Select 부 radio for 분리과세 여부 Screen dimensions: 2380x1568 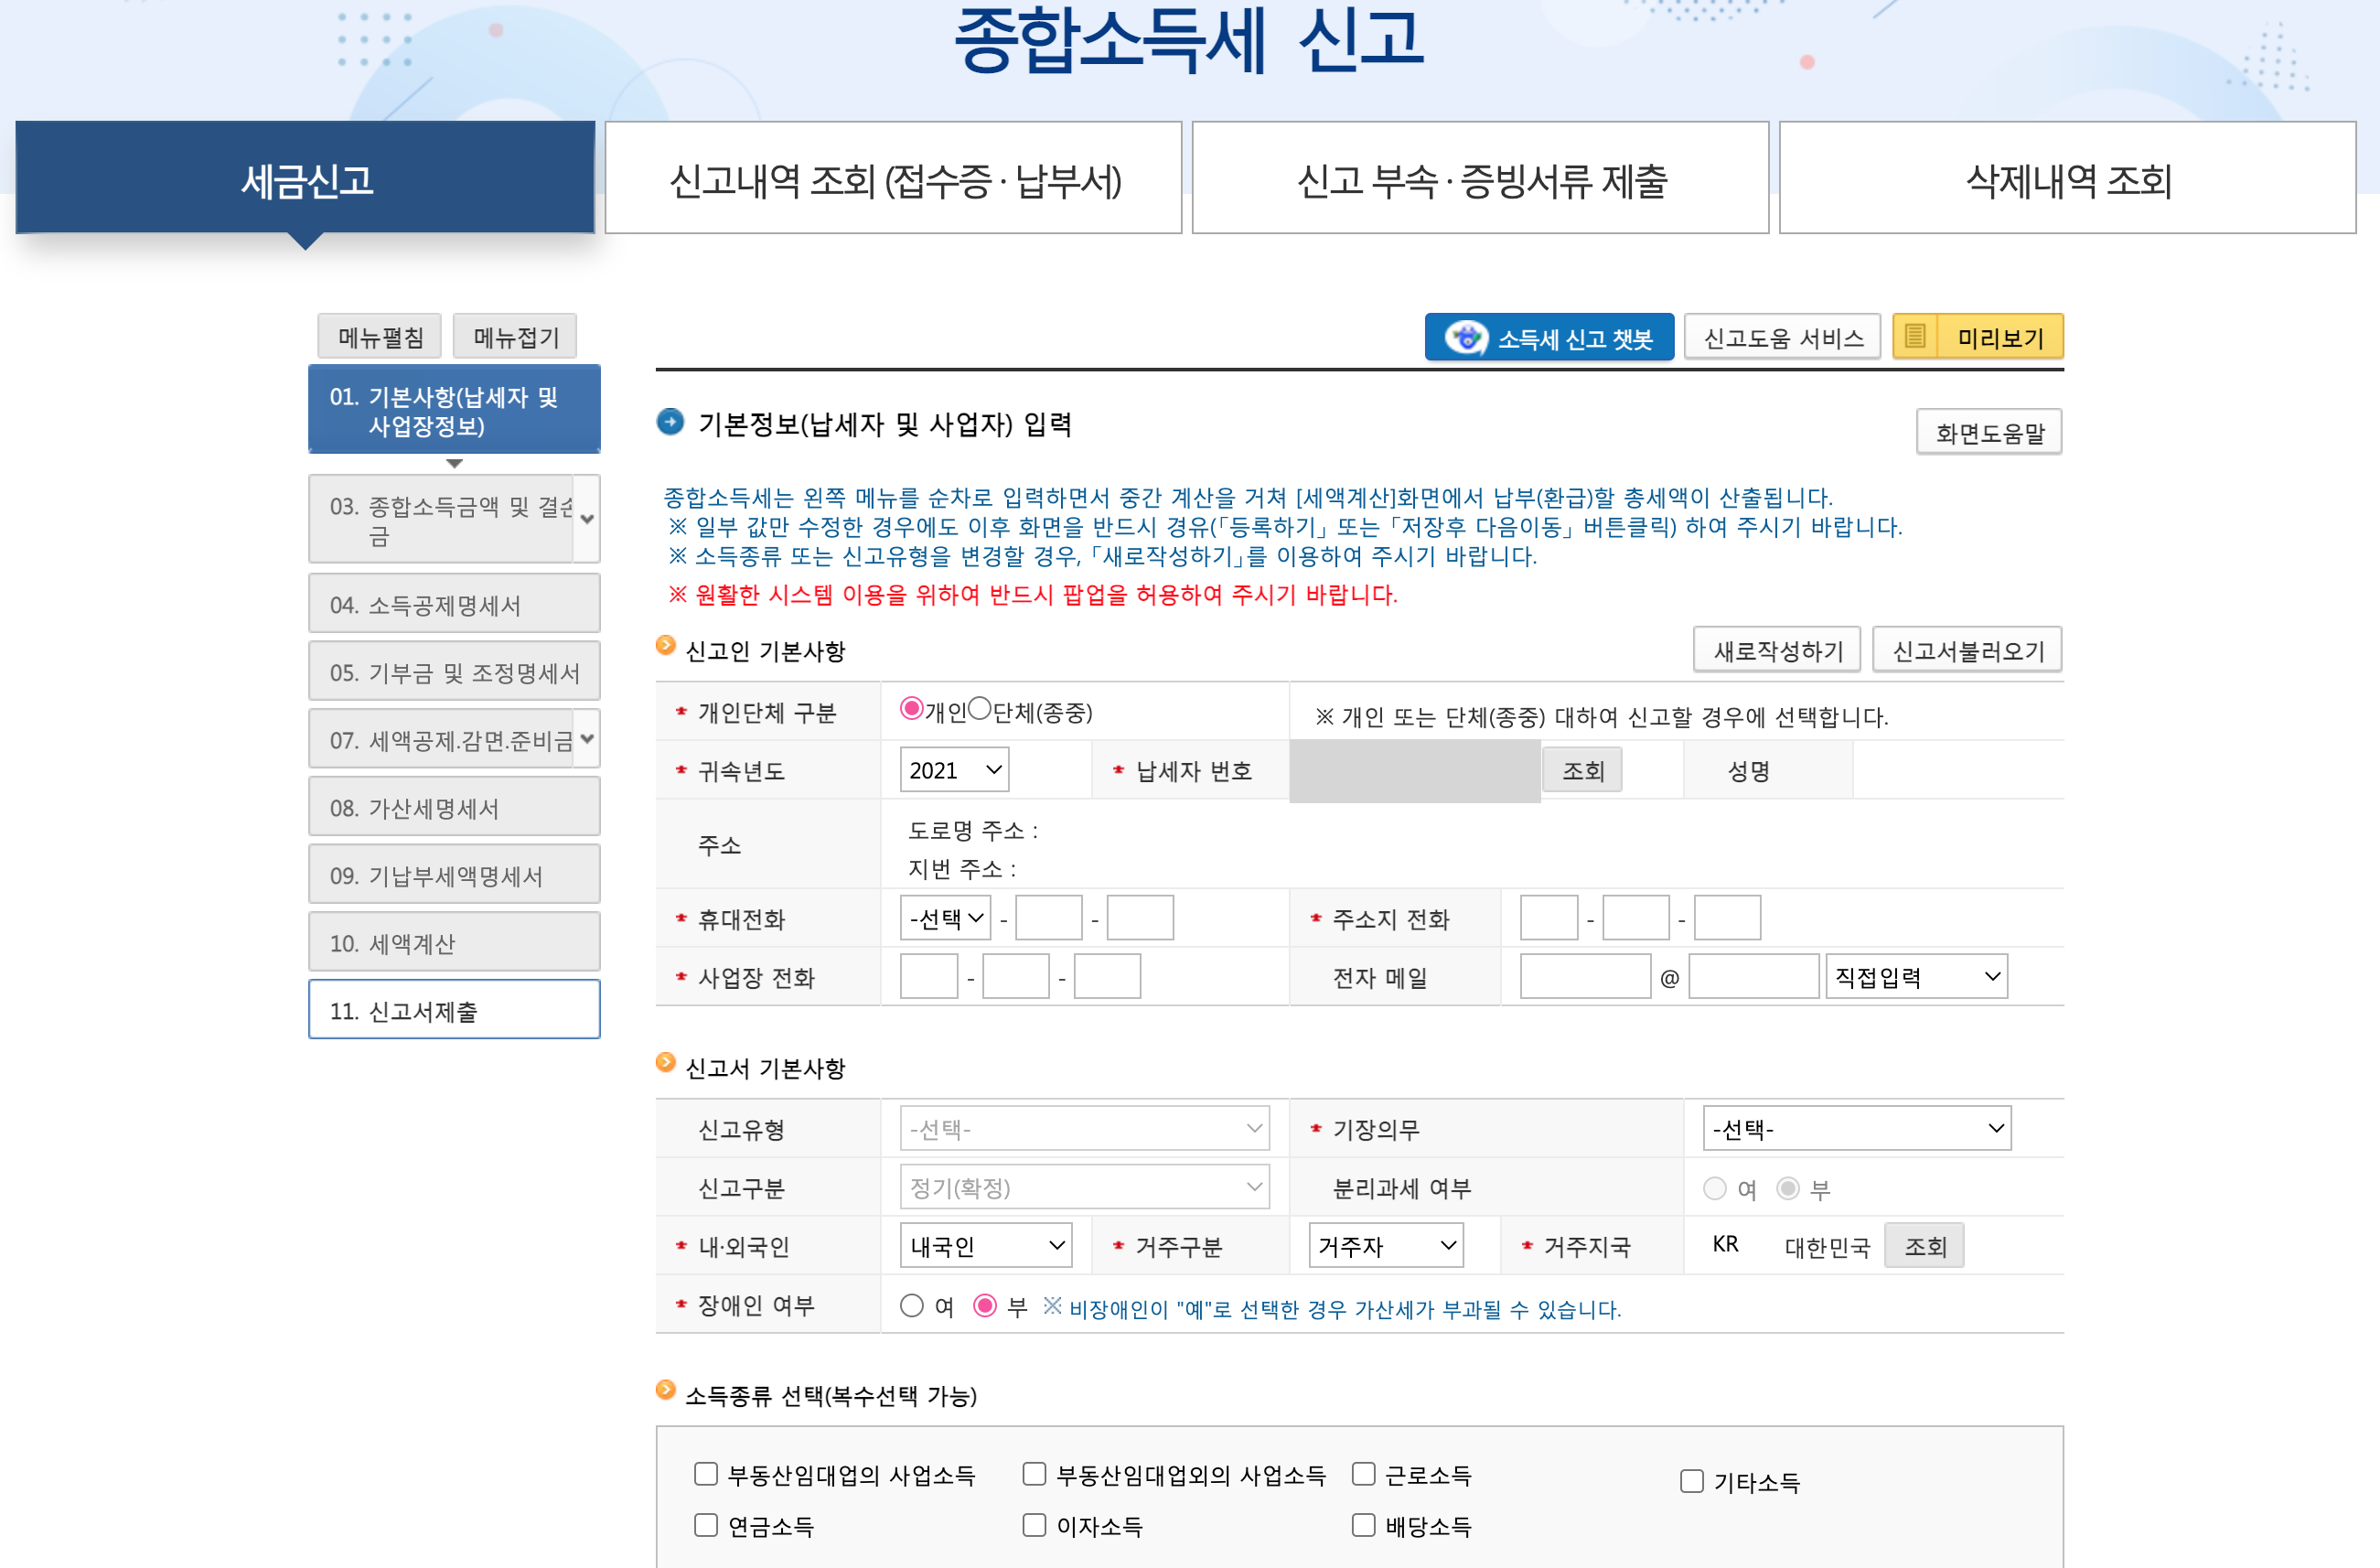1787,1188
